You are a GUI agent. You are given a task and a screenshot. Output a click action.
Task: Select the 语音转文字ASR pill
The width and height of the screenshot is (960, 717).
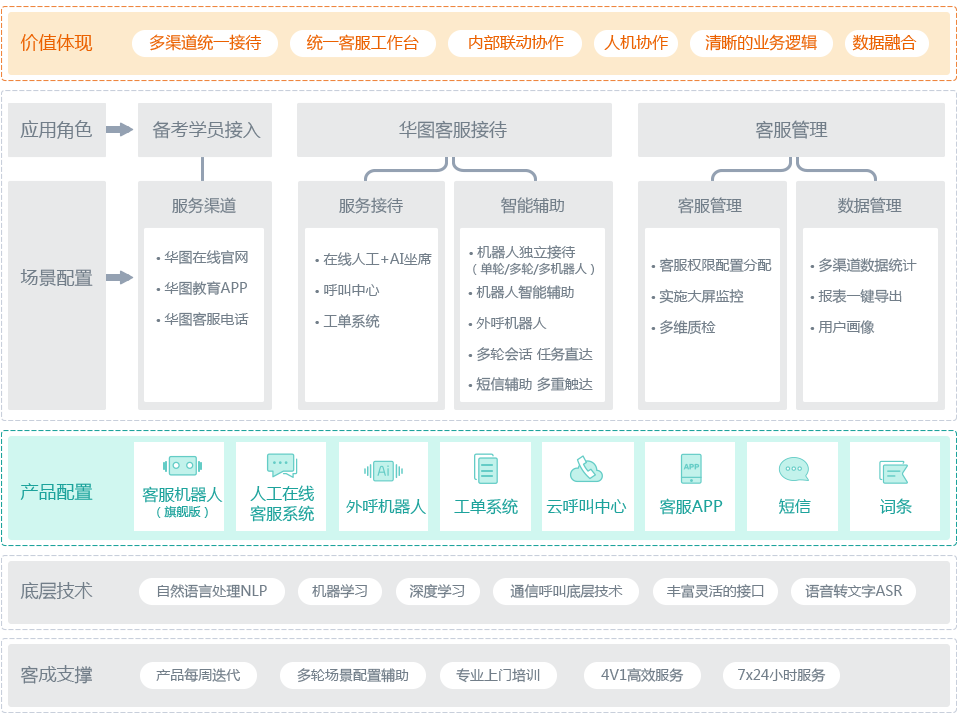point(853,591)
